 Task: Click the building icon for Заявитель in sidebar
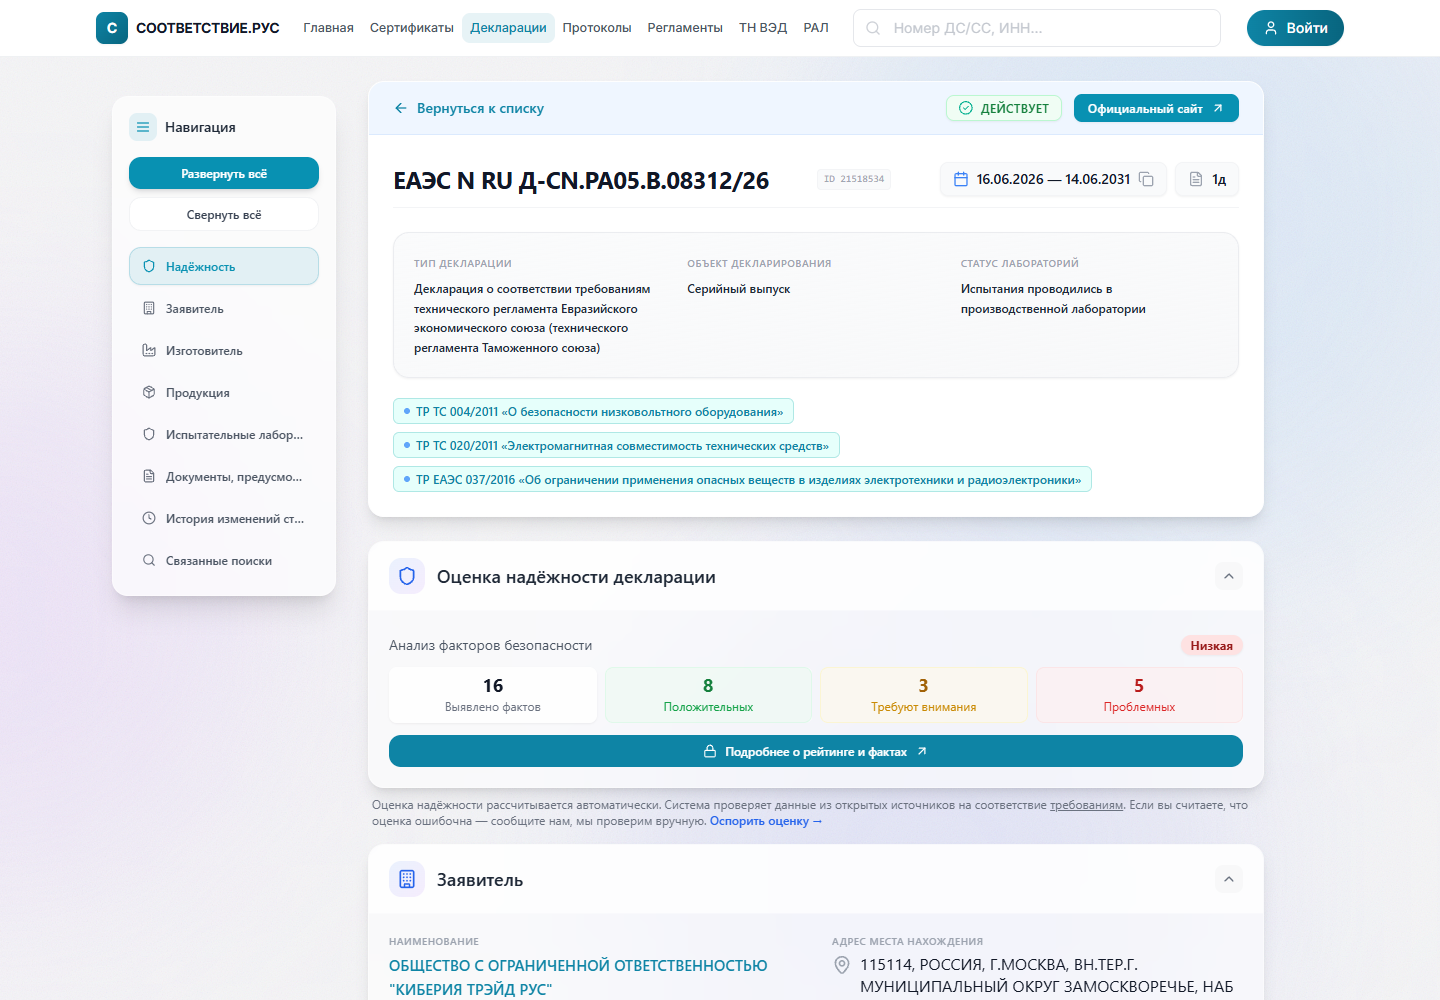point(149,308)
